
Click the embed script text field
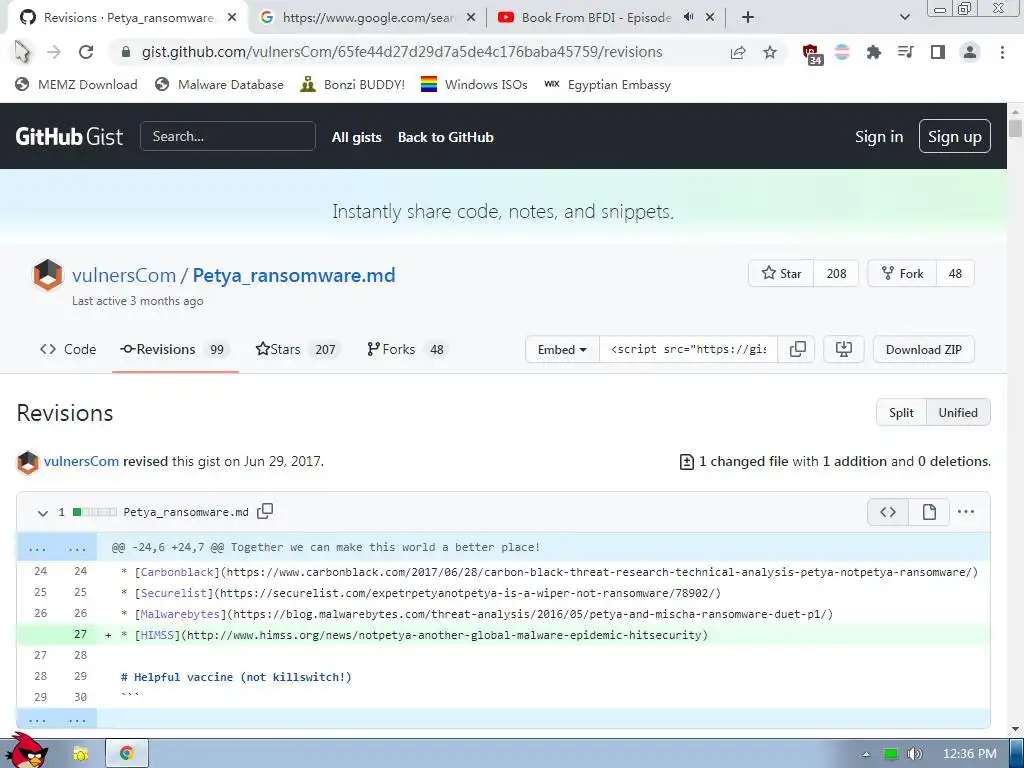[689, 349]
